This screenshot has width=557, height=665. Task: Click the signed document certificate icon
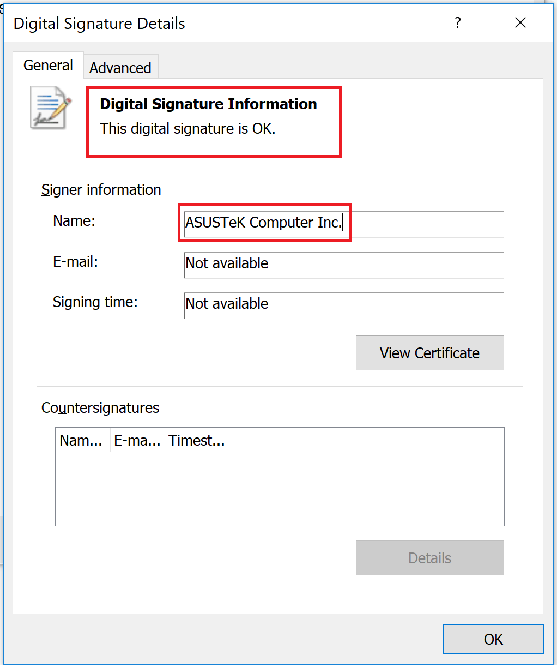coord(50,108)
